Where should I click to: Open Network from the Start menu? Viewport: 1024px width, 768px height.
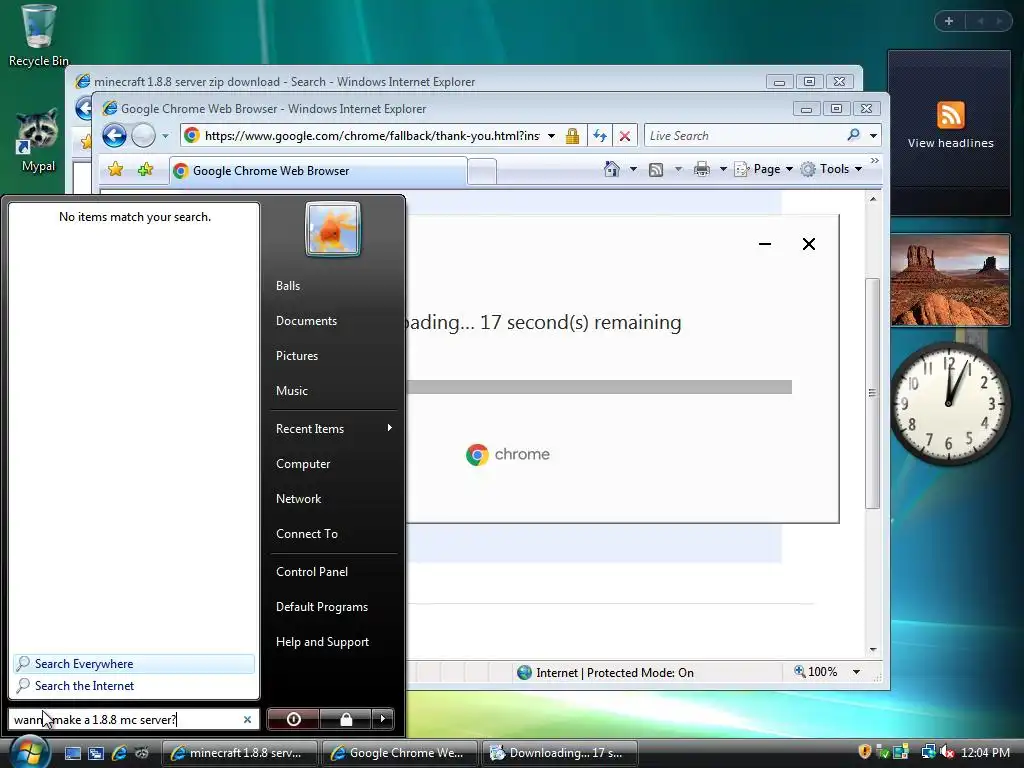coord(298,499)
